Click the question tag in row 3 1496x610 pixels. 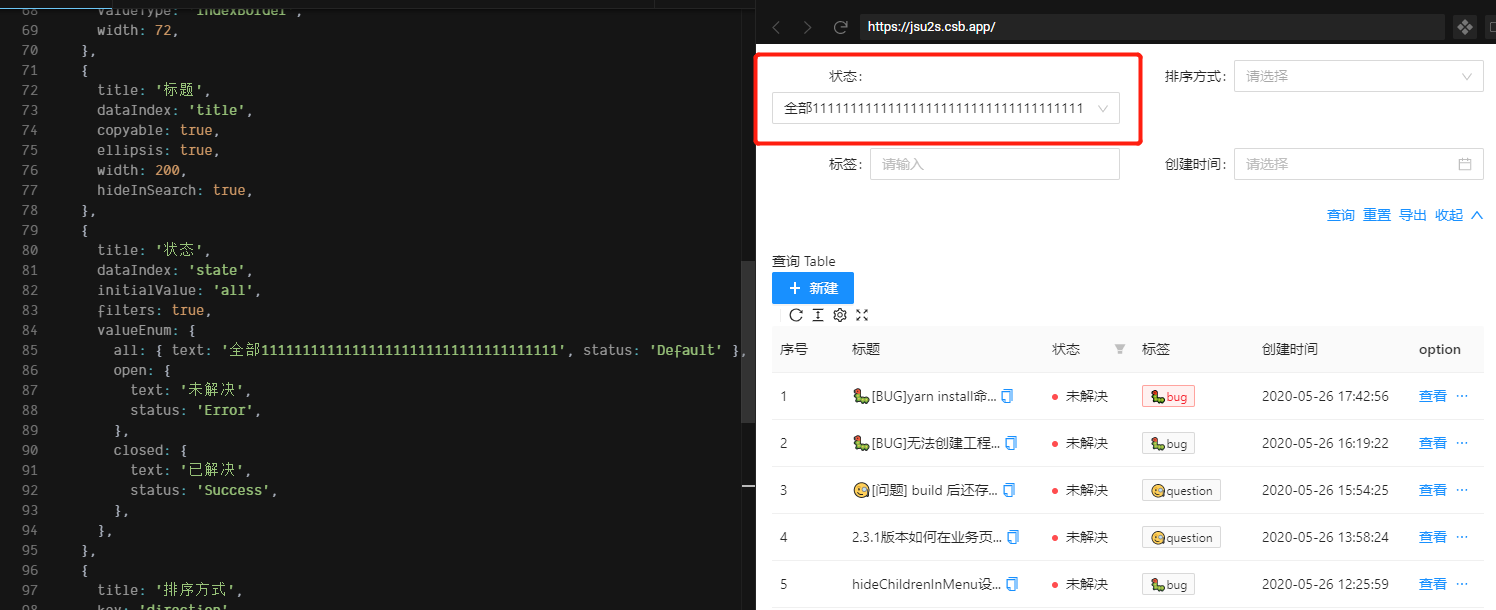(1181, 490)
